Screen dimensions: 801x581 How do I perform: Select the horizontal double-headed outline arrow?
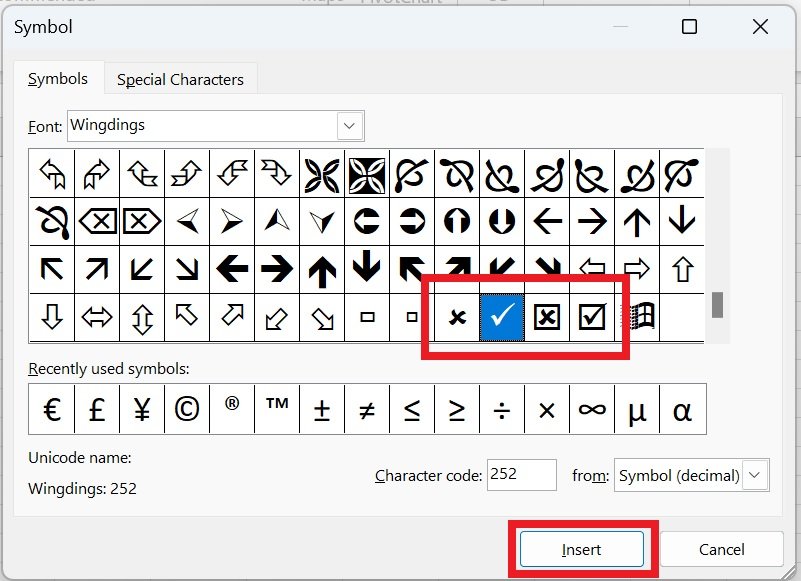coord(97,317)
